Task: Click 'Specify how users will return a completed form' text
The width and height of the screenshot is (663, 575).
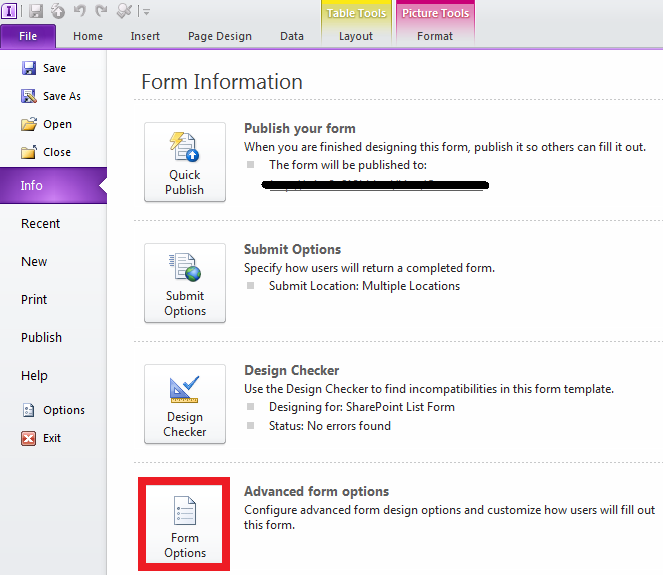Action: pyautogui.click(x=369, y=268)
